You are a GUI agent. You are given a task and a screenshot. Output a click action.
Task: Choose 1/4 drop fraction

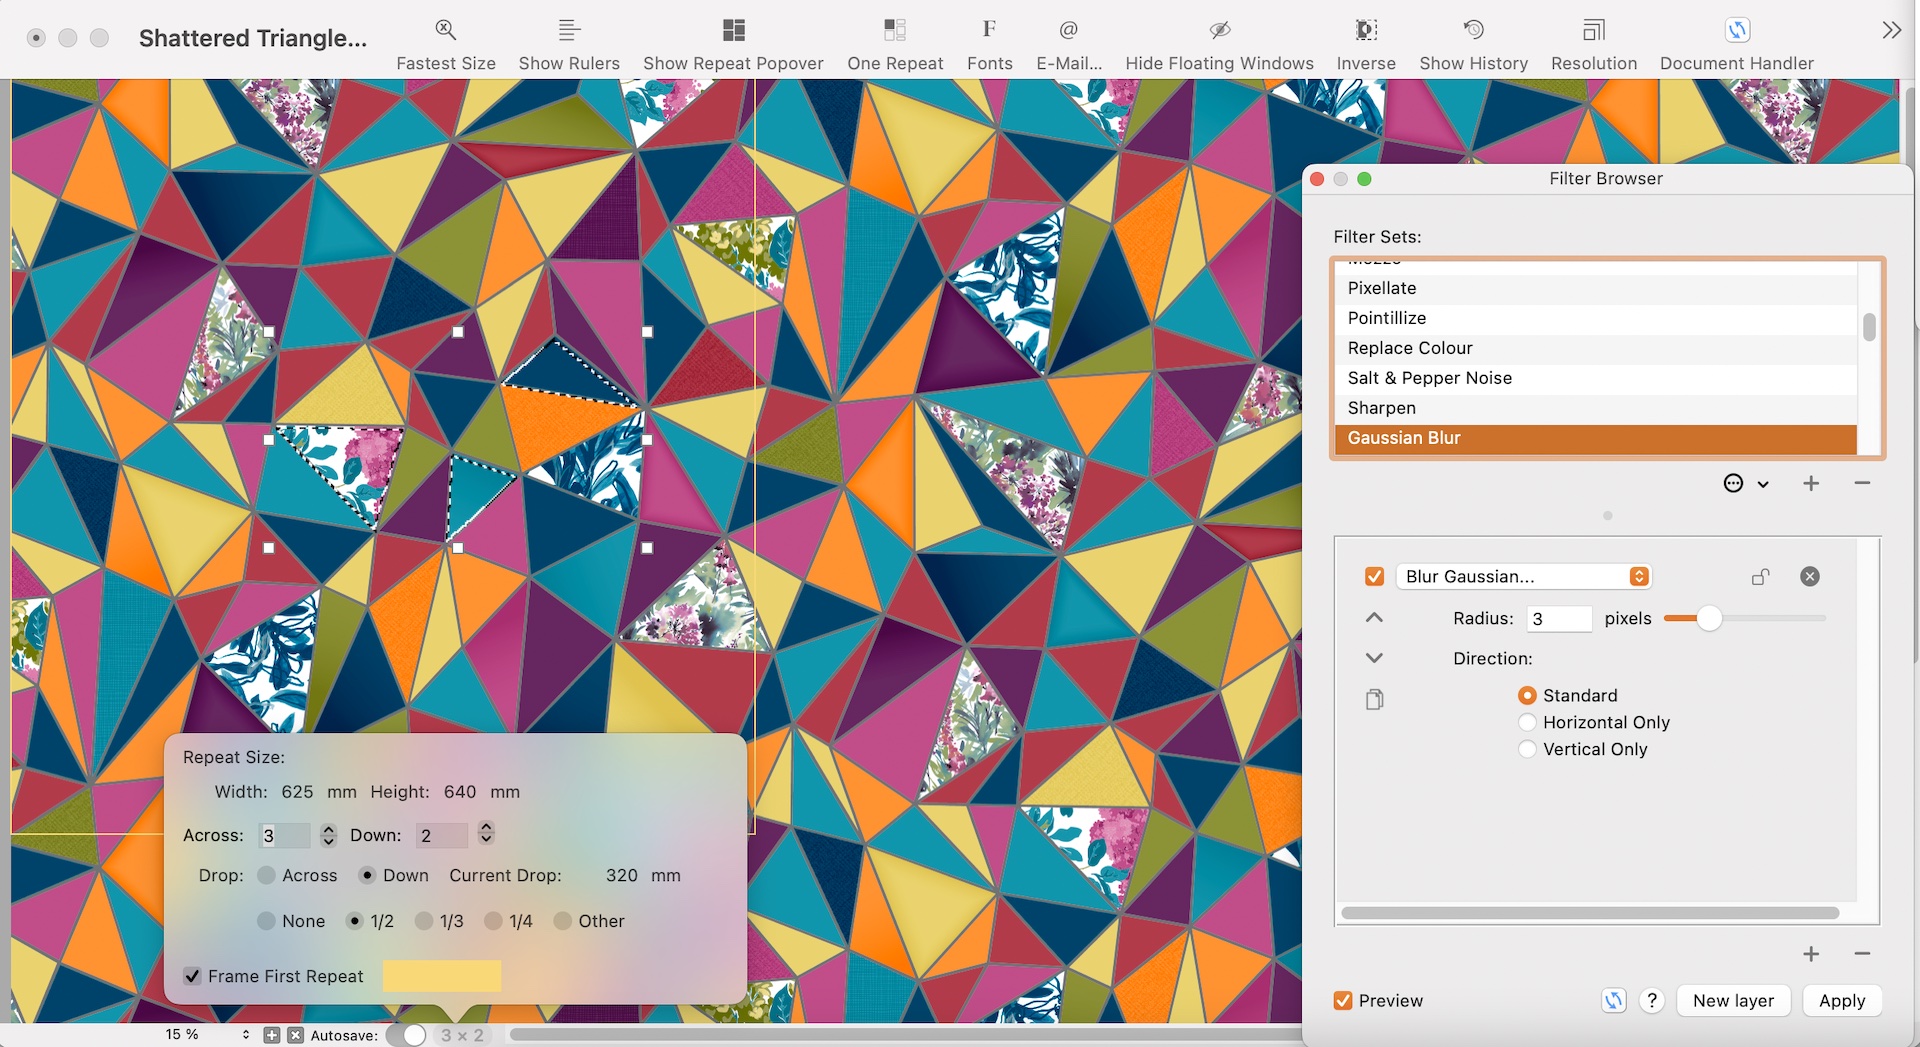[493, 921]
